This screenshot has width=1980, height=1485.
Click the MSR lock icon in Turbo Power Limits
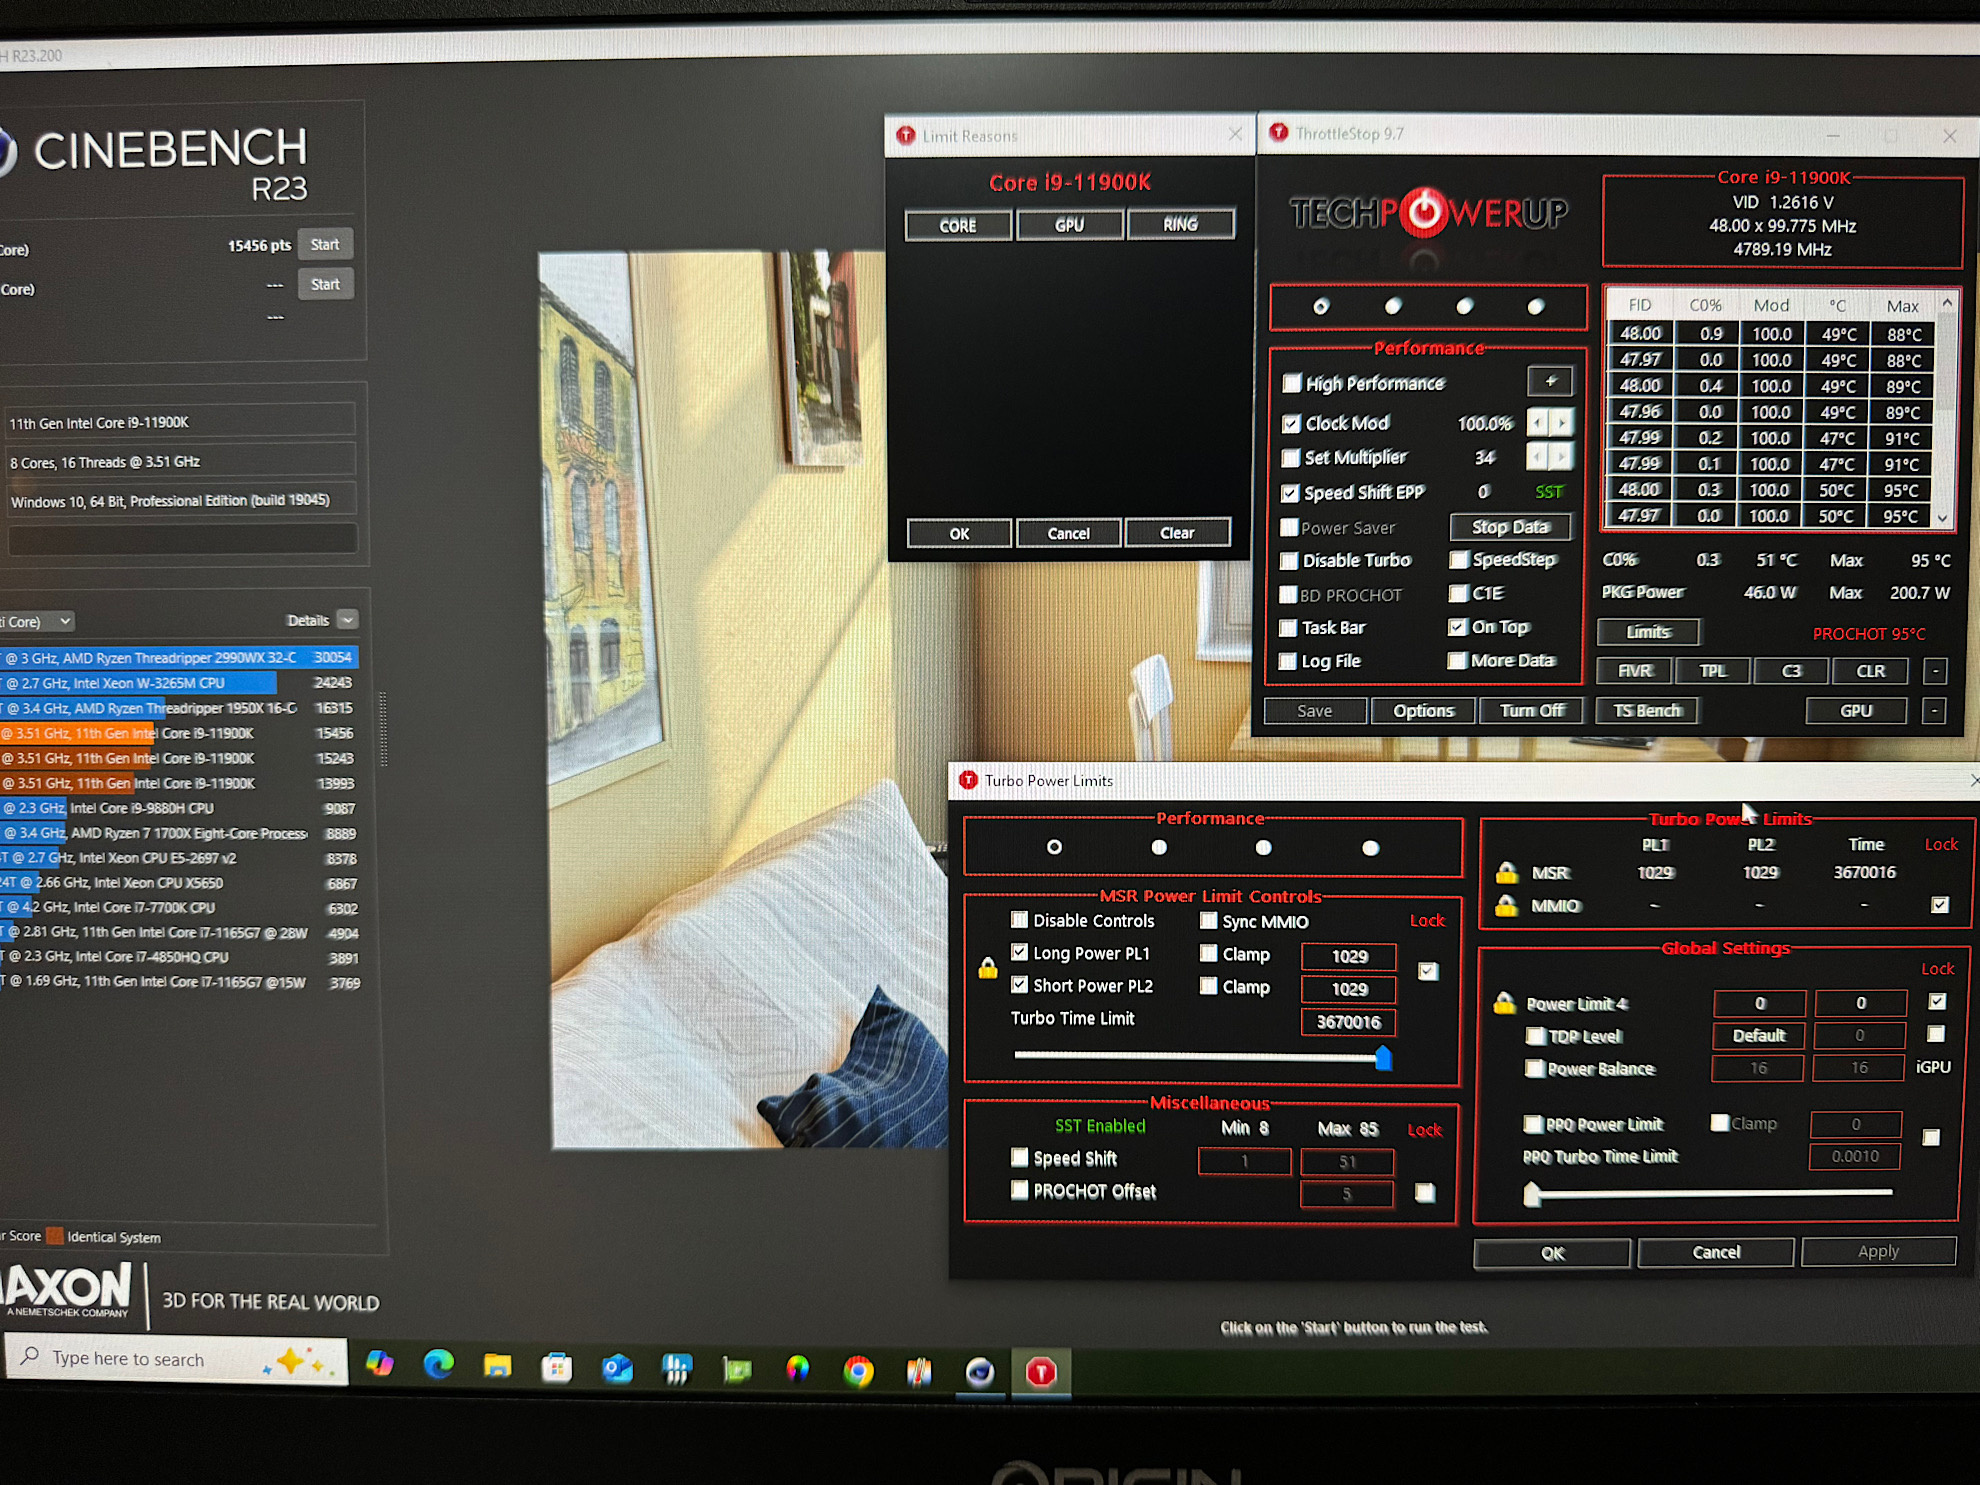[x=1506, y=872]
